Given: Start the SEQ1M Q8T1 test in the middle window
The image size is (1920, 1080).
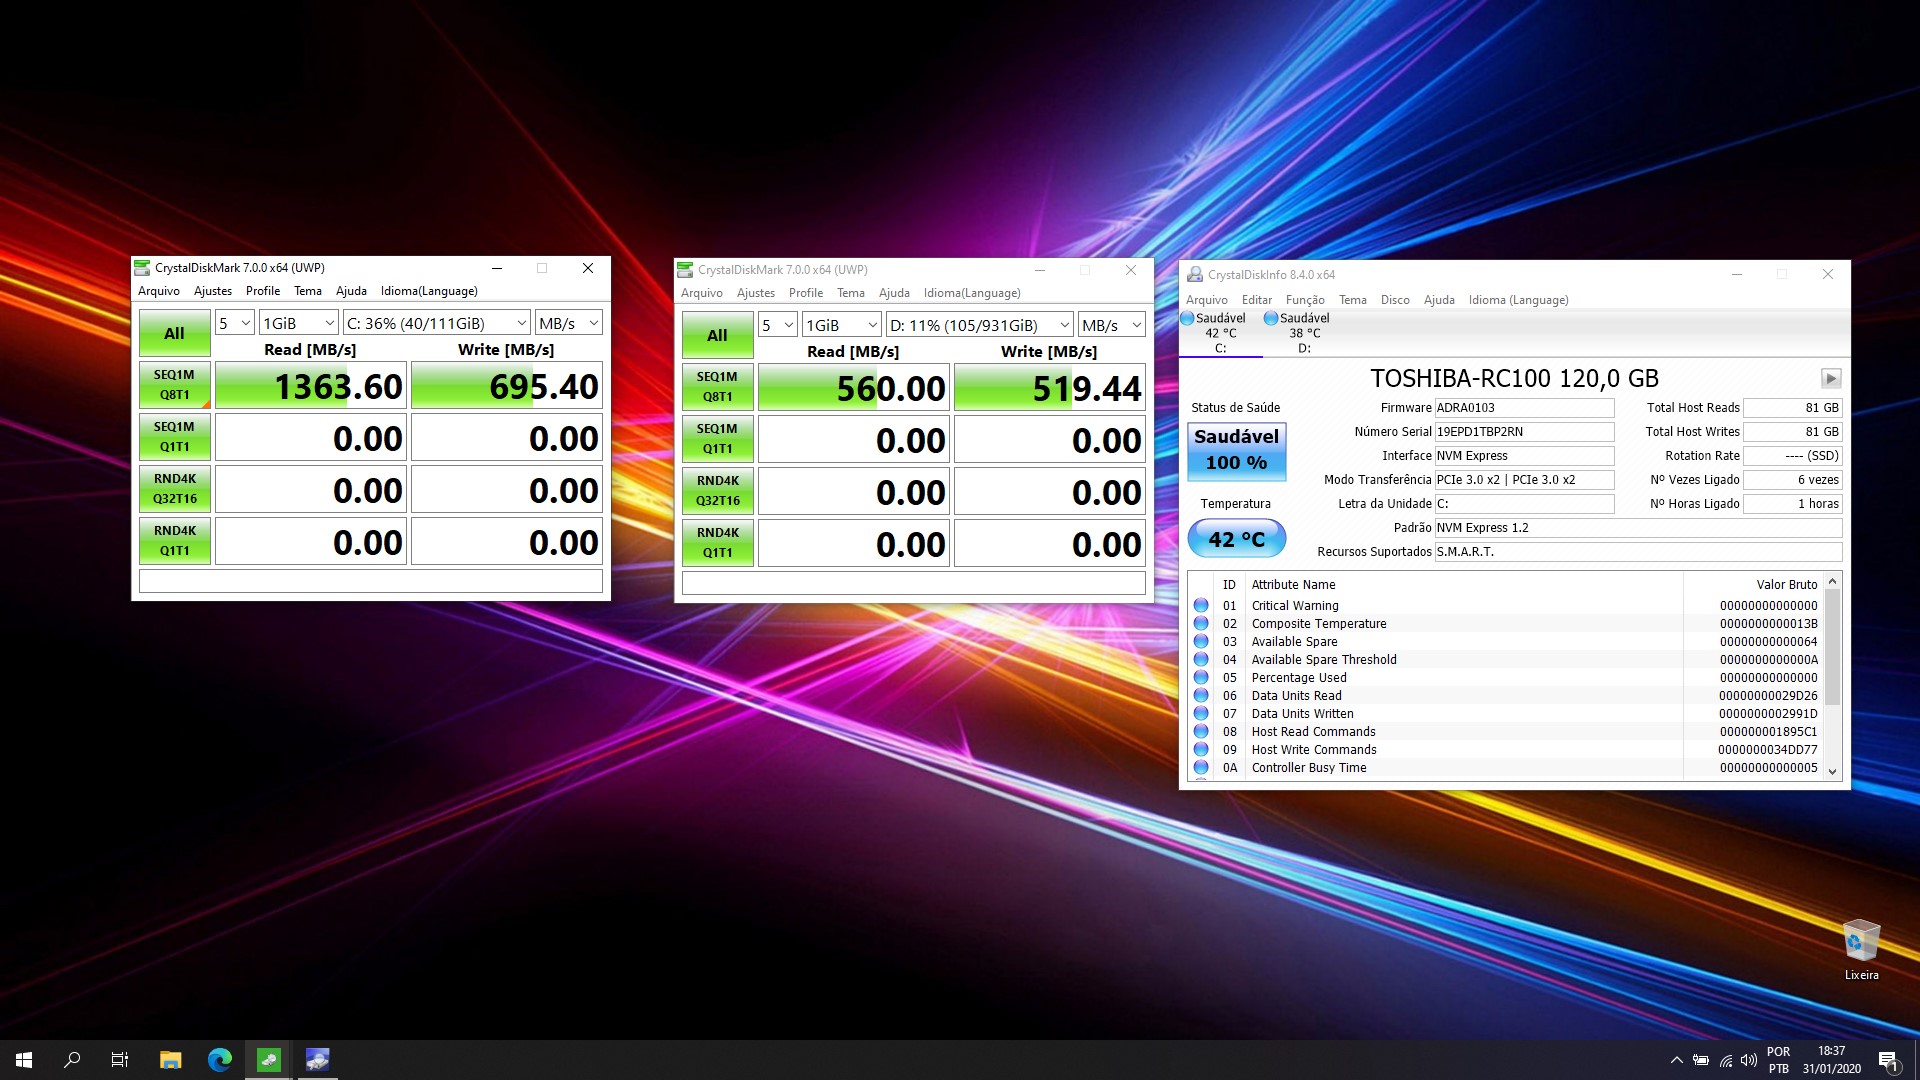Looking at the screenshot, I should click(x=716, y=387).
